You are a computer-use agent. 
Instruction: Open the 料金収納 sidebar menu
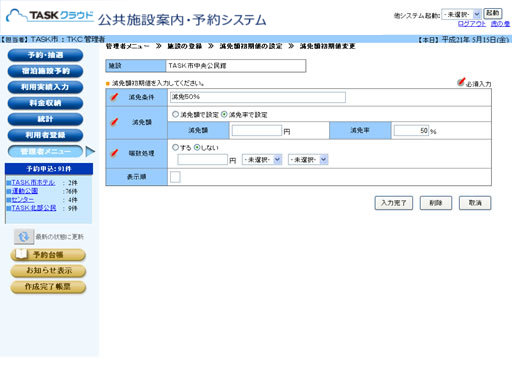coord(45,103)
